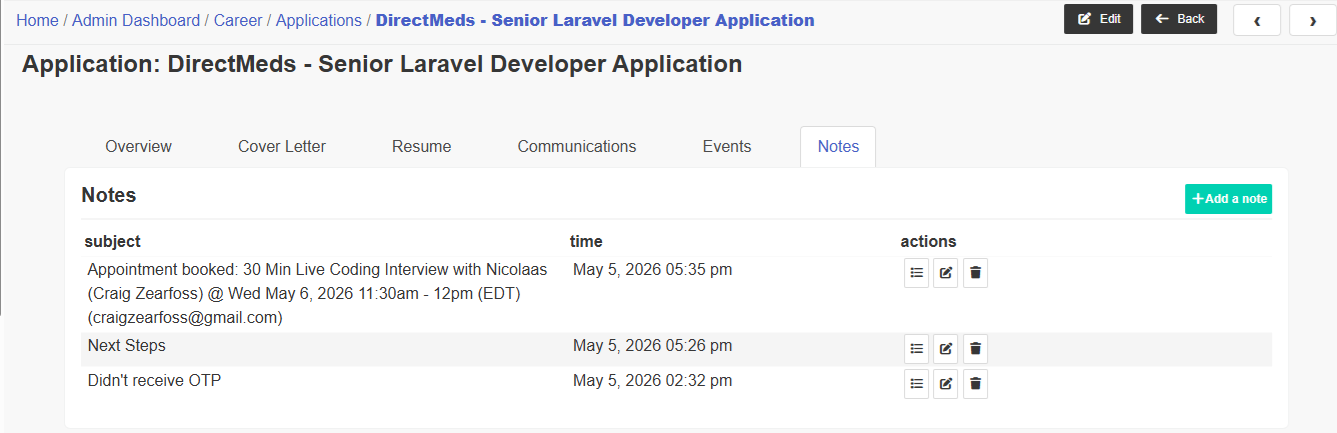Edit the Appointment booked note
Image resolution: width=1337 pixels, height=433 pixels.
(x=946, y=273)
